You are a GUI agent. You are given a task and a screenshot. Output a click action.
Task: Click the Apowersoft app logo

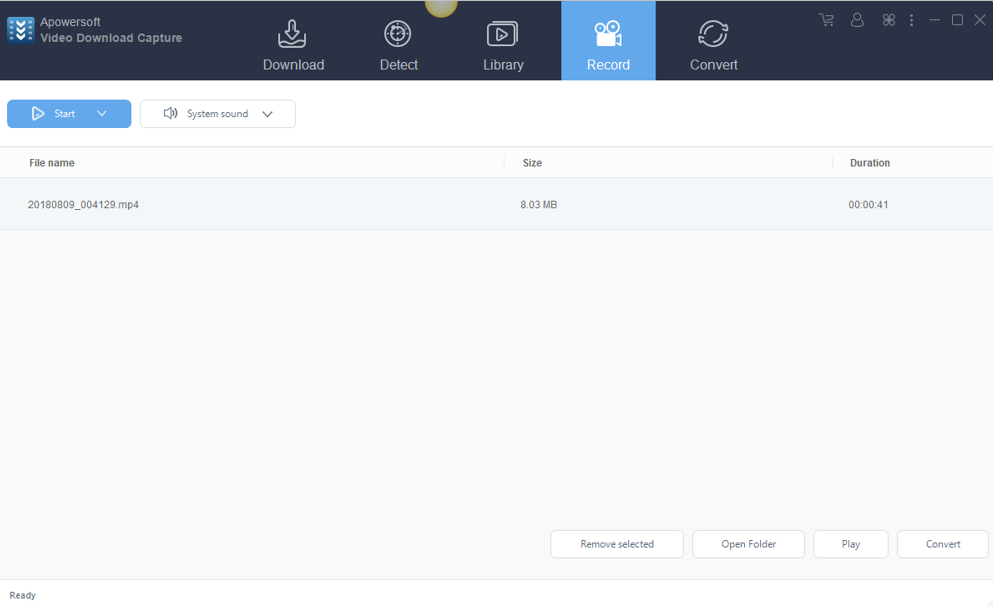click(20, 30)
